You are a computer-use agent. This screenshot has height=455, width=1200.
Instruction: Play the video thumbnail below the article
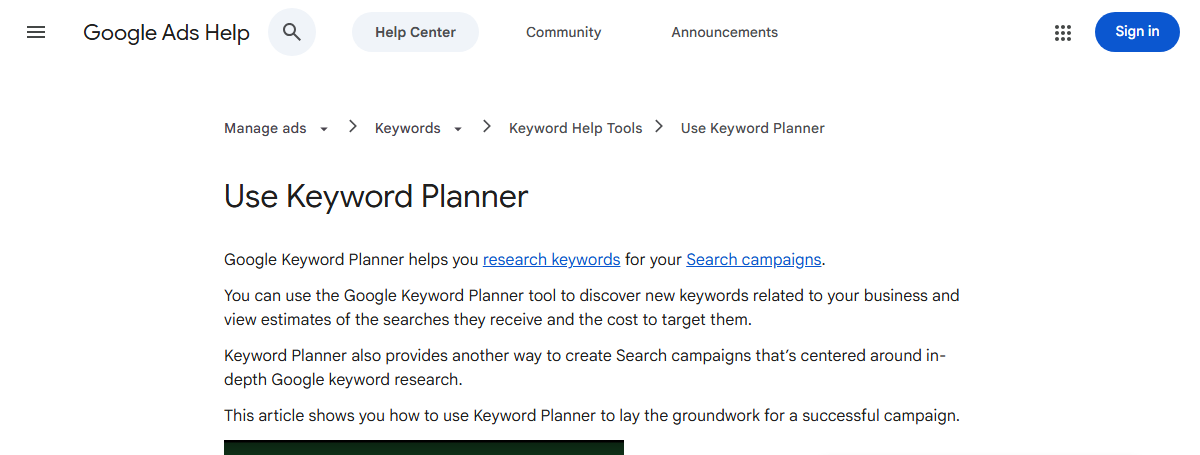[424, 447]
